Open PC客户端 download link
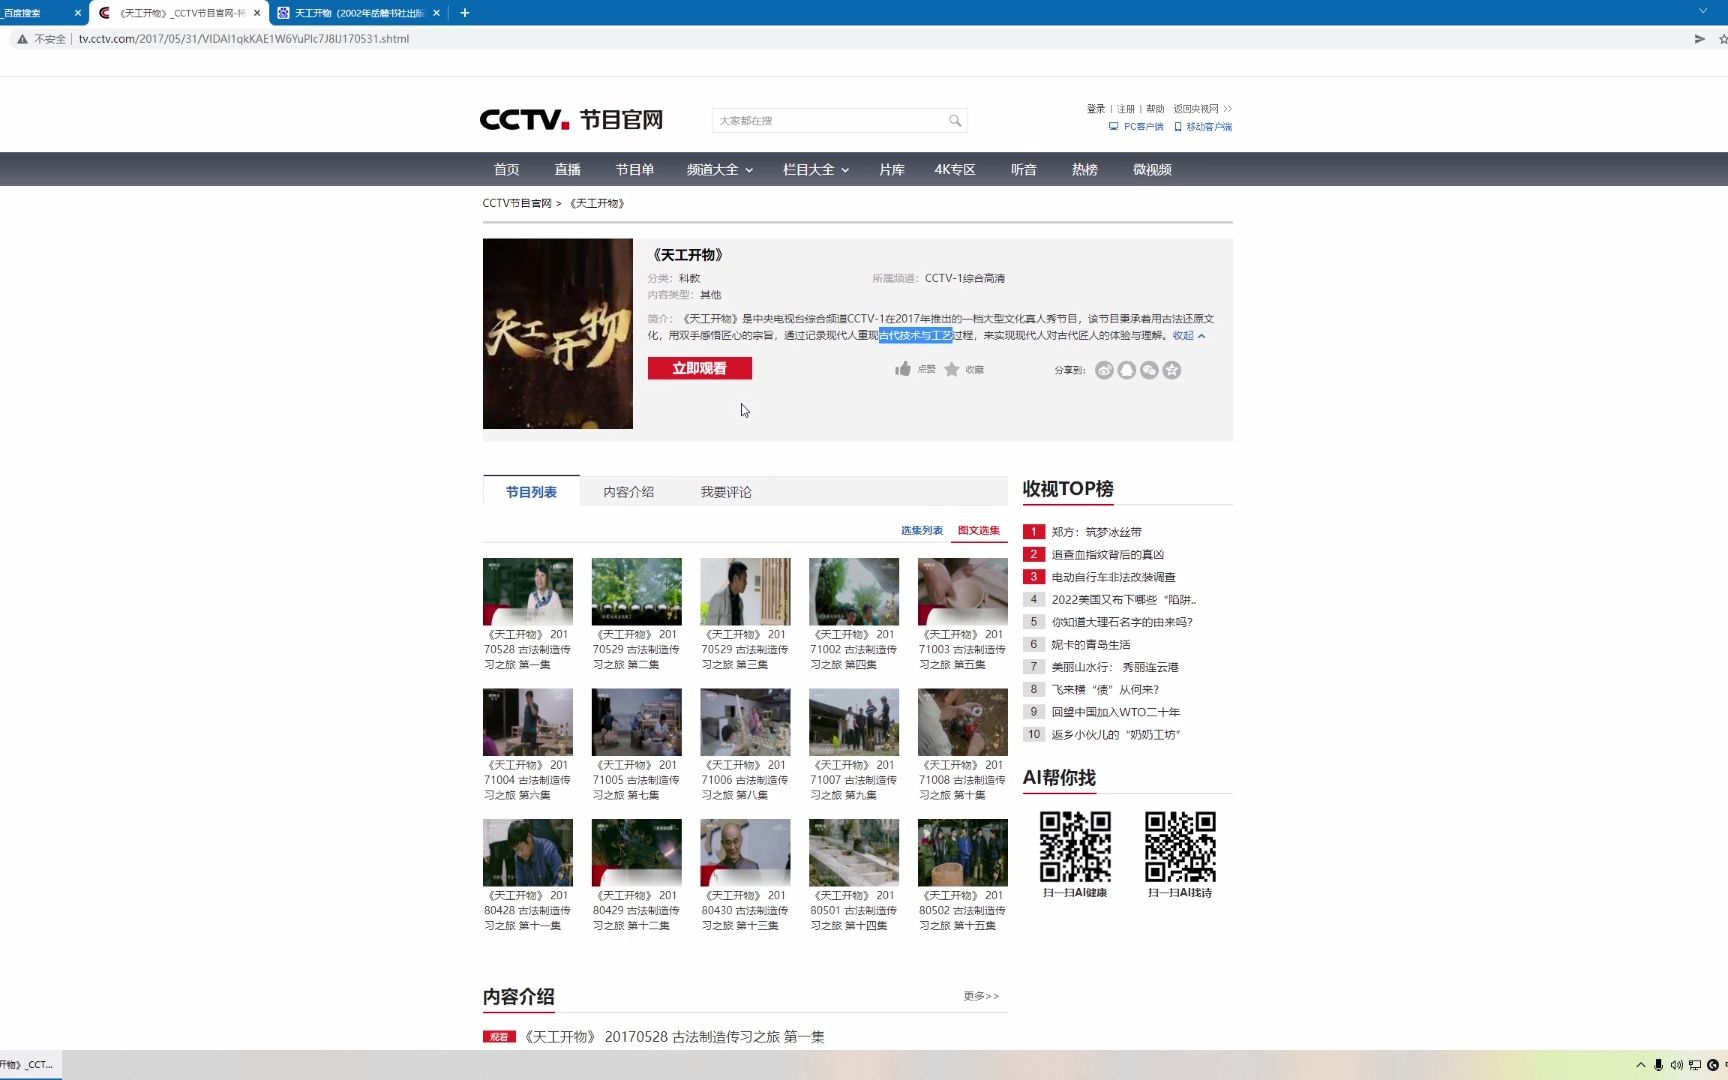Screen dimensions: 1728x1080 pos(1137,127)
